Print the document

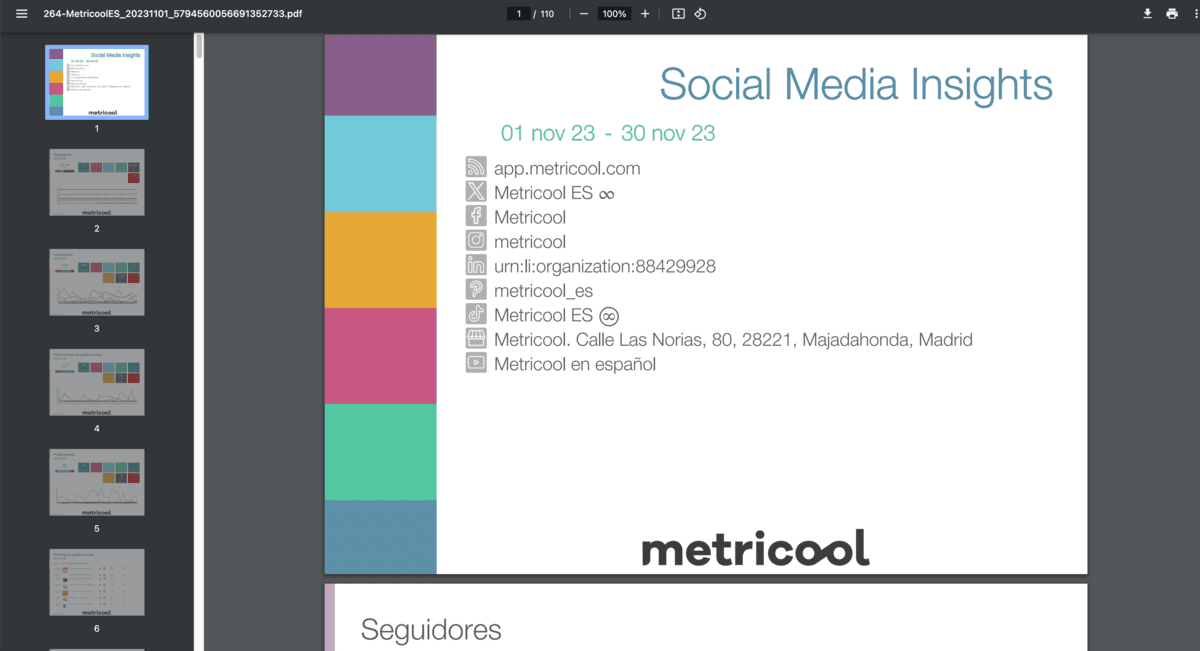[x=1172, y=13]
